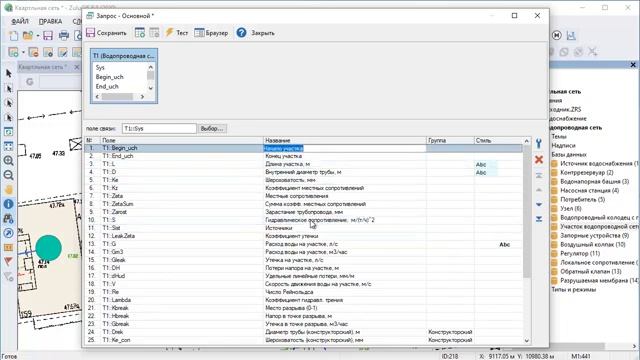The width and height of the screenshot is (640, 360).
Task: Click the teal circle object on the map
Action: (x=49, y=248)
